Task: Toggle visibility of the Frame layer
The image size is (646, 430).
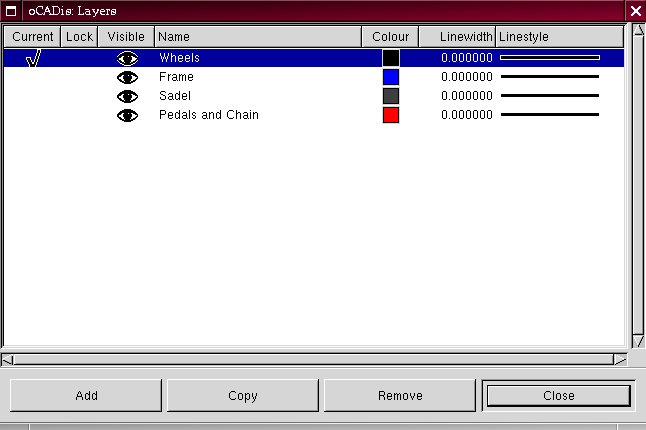Action: tap(127, 77)
